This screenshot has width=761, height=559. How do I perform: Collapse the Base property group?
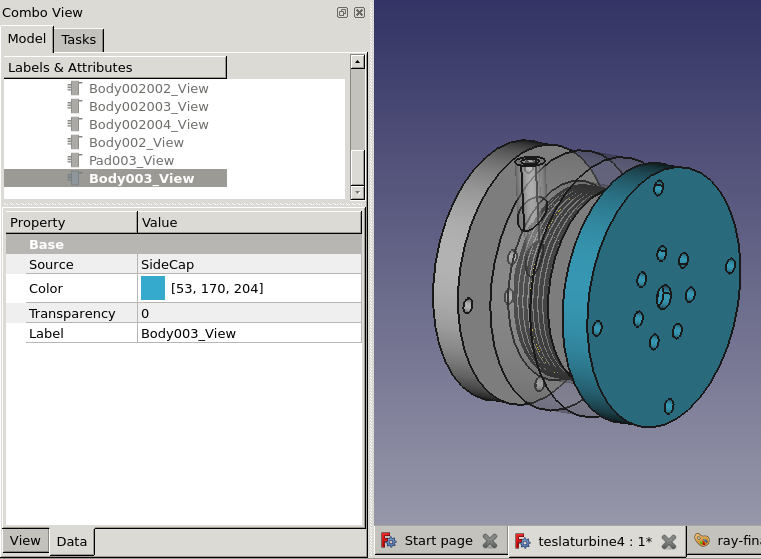click(46, 244)
